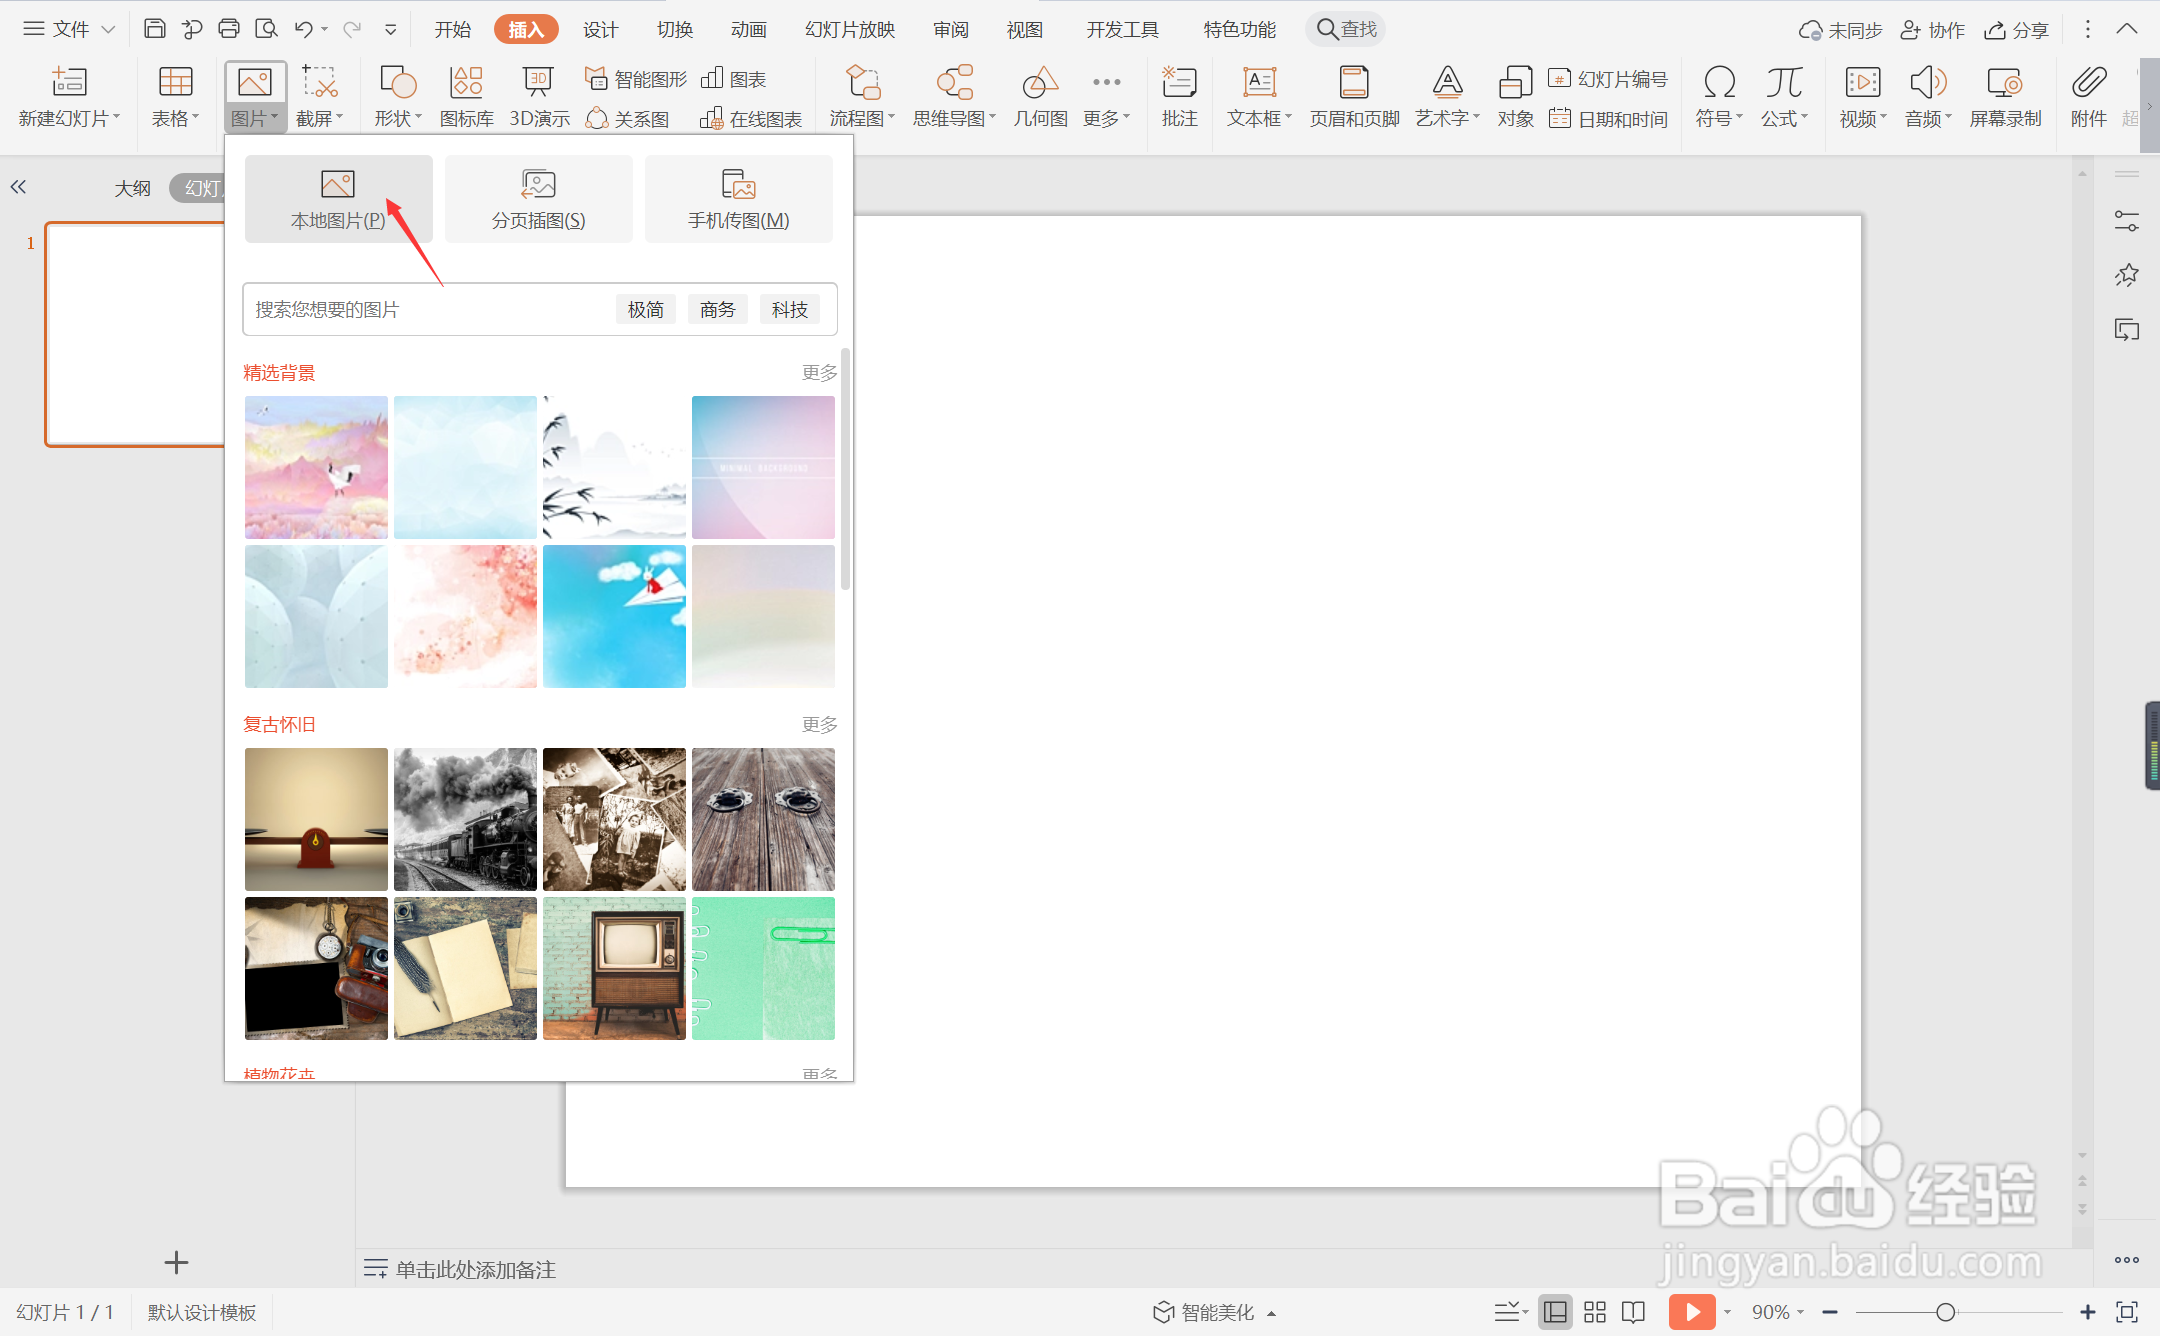Switch to normal view in status bar

1555,1312
